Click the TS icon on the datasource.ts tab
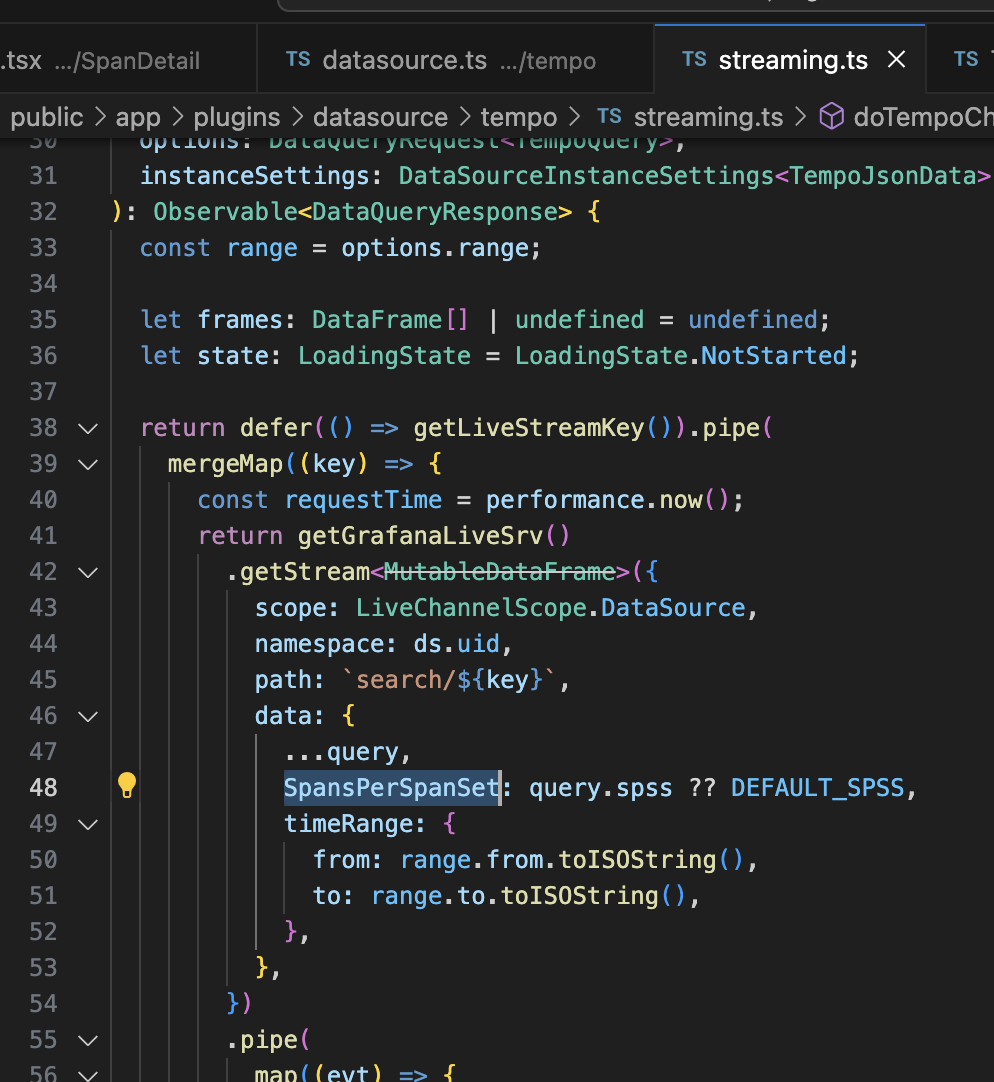Image resolution: width=994 pixels, height=1082 pixels. 298,59
